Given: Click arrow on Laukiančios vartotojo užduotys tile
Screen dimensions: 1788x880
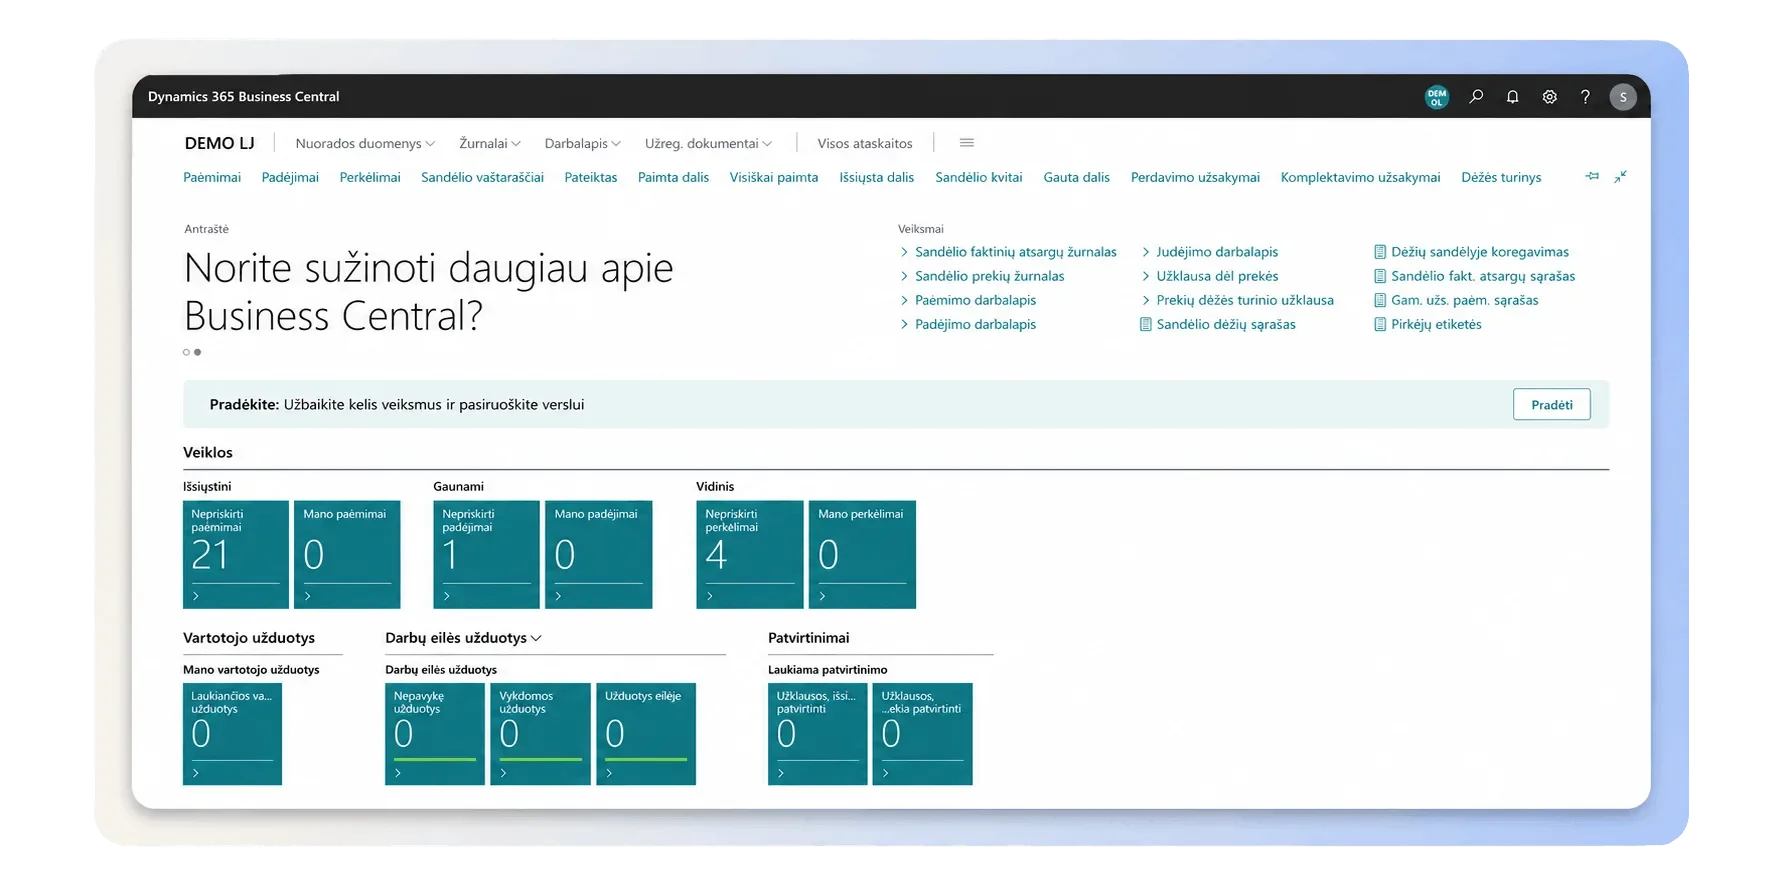Looking at the screenshot, I should click(196, 773).
